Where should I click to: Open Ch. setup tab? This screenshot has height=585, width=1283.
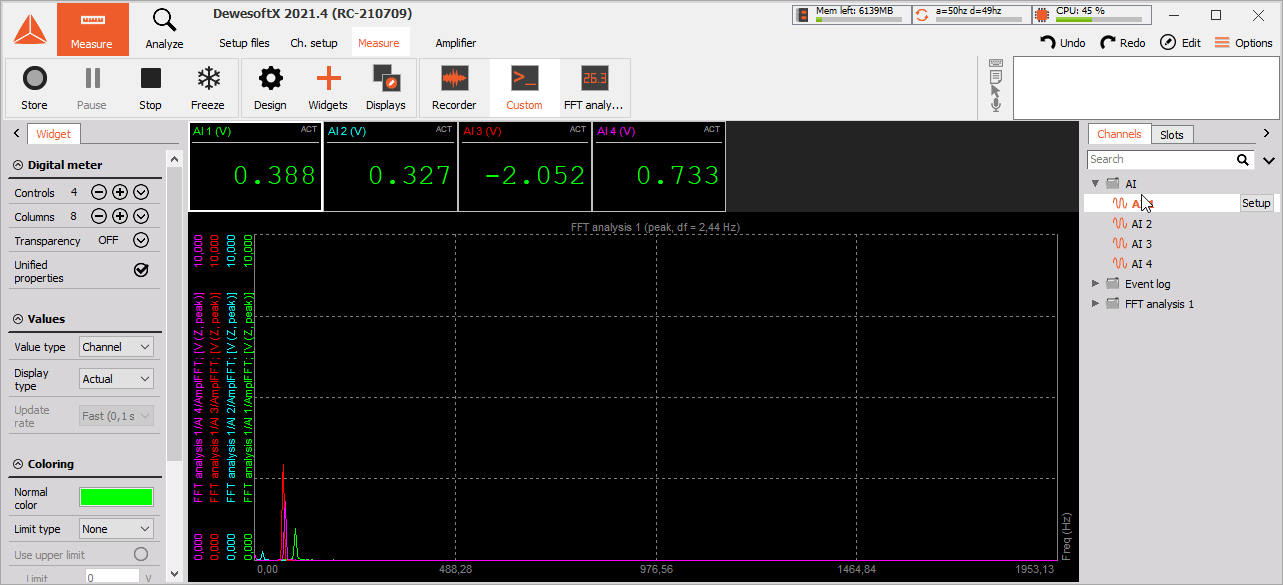pos(314,43)
